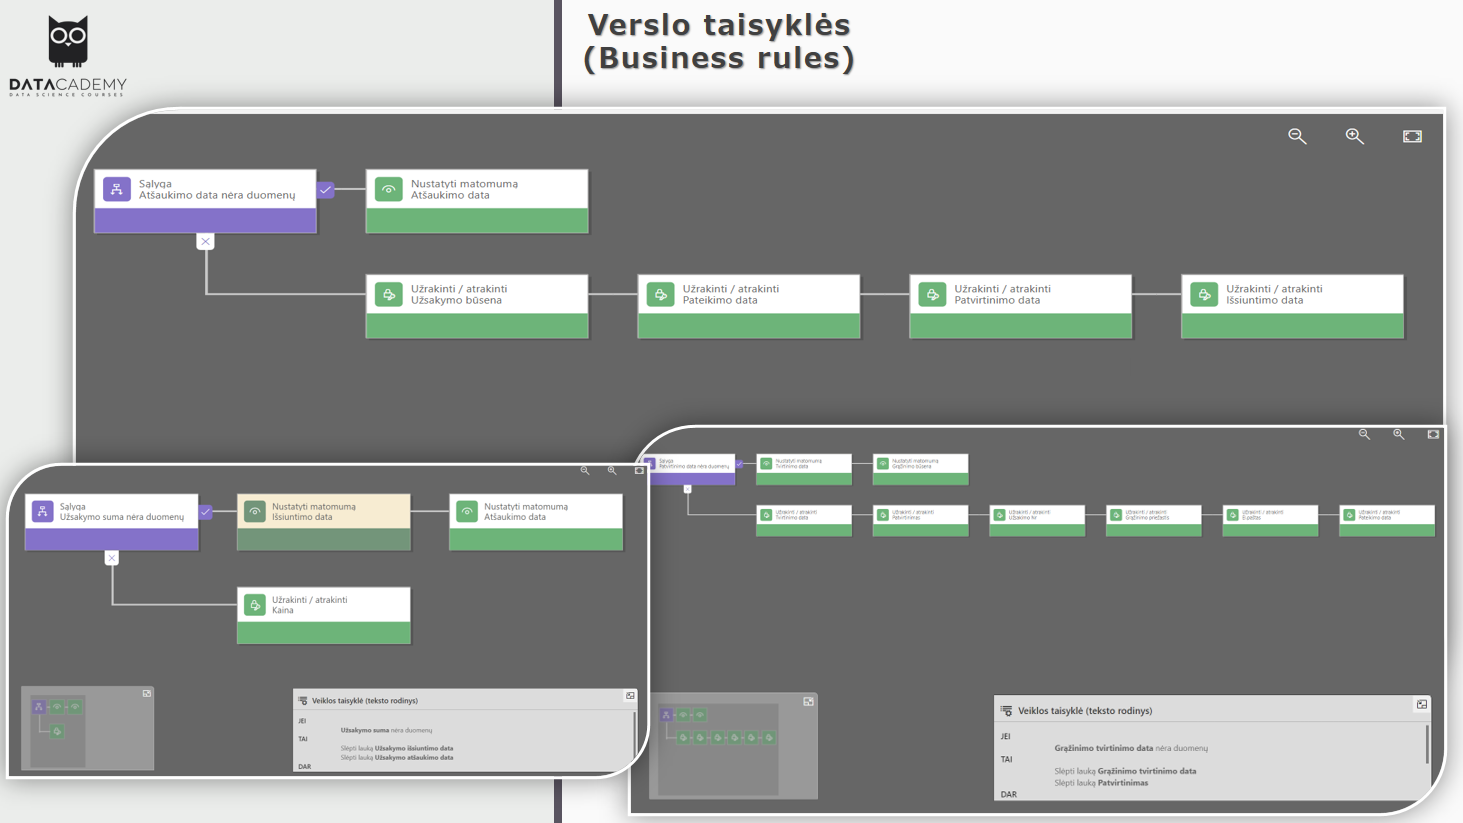Collapse the text view in the Grąžinimo tvirtinimo panel
Image resolution: width=1463 pixels, height=823 pixels.
pyautogui.click(x=1422, y=705)
